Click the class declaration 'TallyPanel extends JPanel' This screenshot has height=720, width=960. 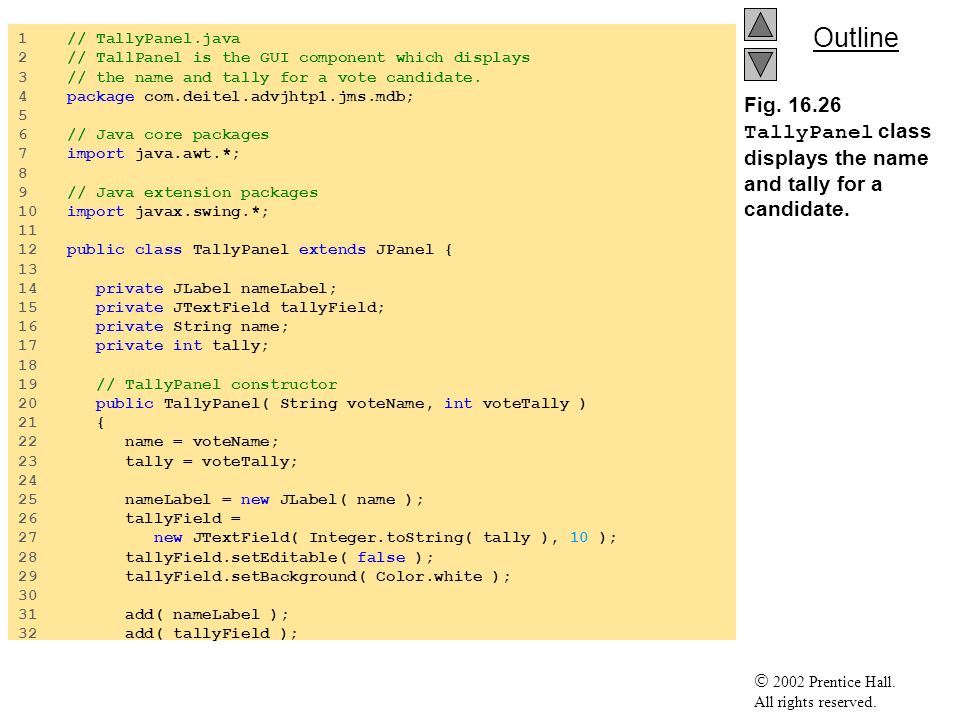(x=259, y=250)
